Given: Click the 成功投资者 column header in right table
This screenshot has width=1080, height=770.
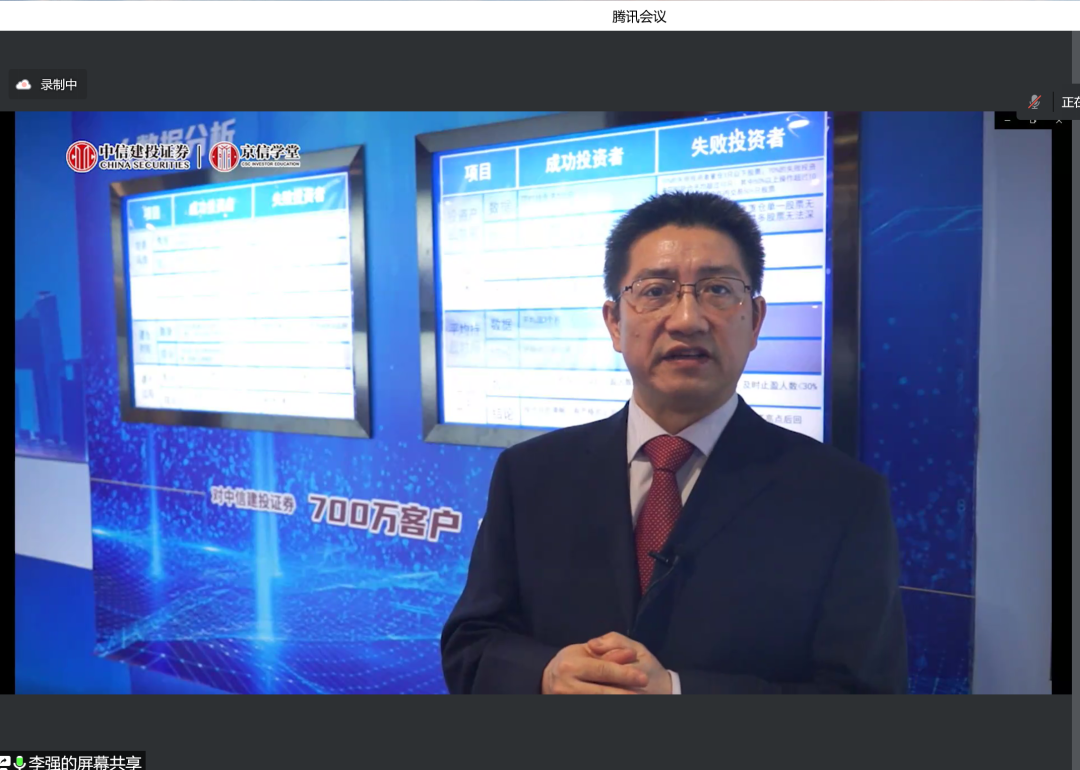Looking at the screenshot, I should click(x=585, y=160).
